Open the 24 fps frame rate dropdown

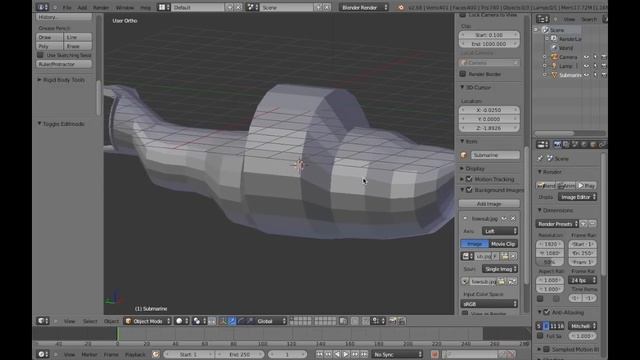click(582, 280)
